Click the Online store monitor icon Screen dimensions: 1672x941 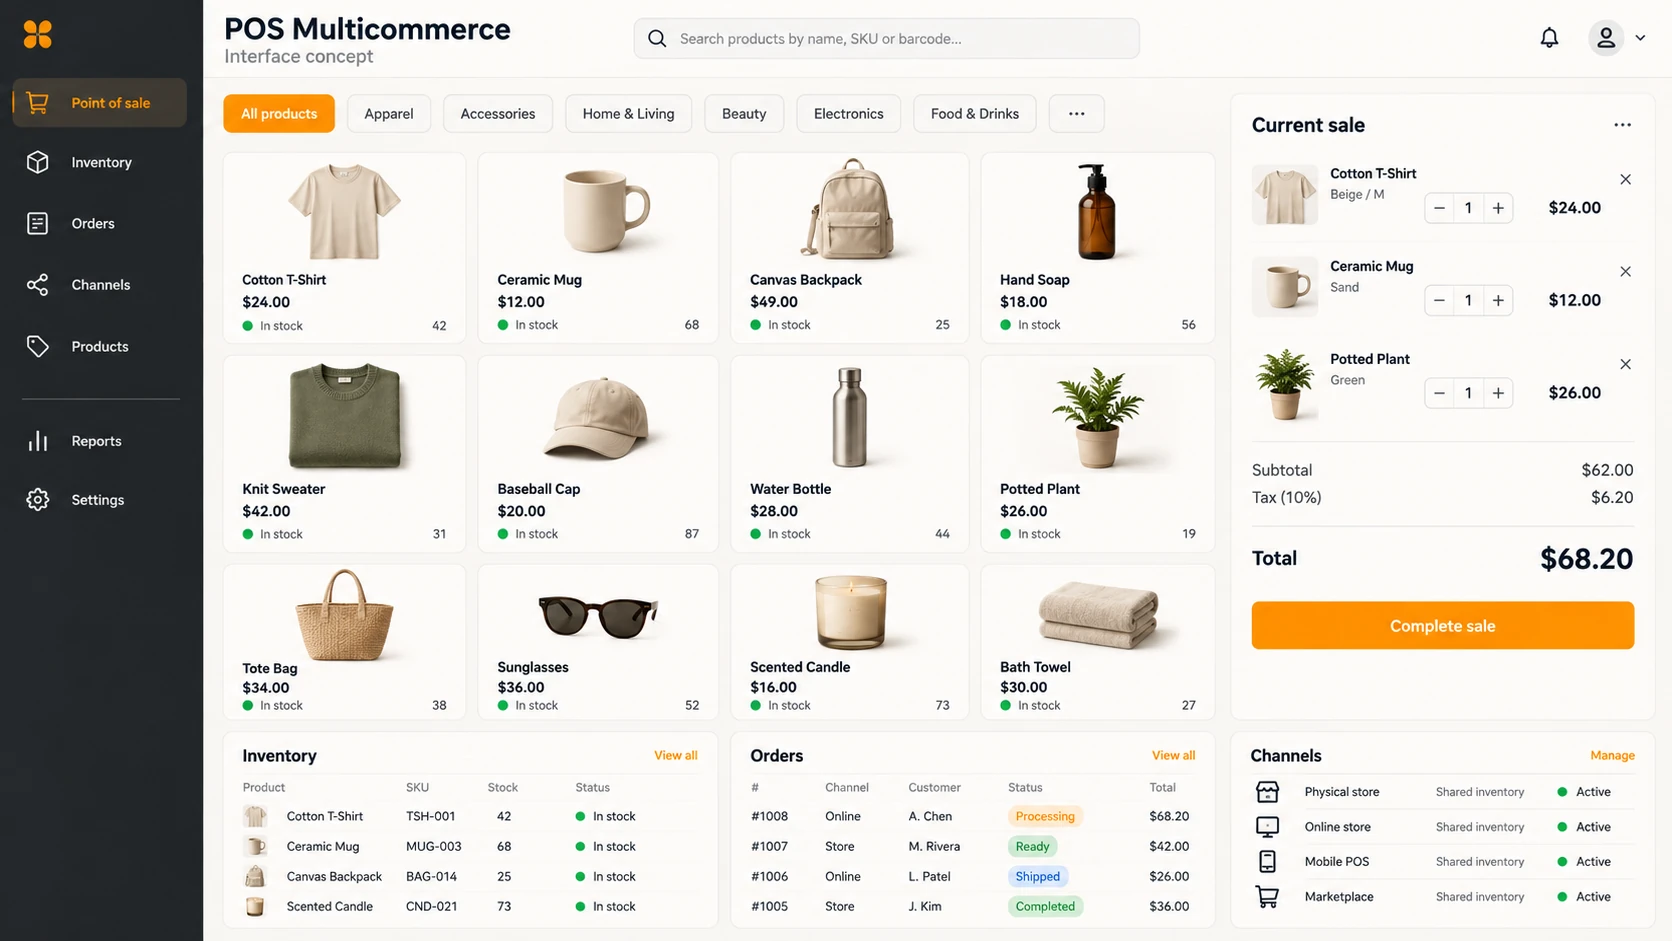(x=1267, y=827)
